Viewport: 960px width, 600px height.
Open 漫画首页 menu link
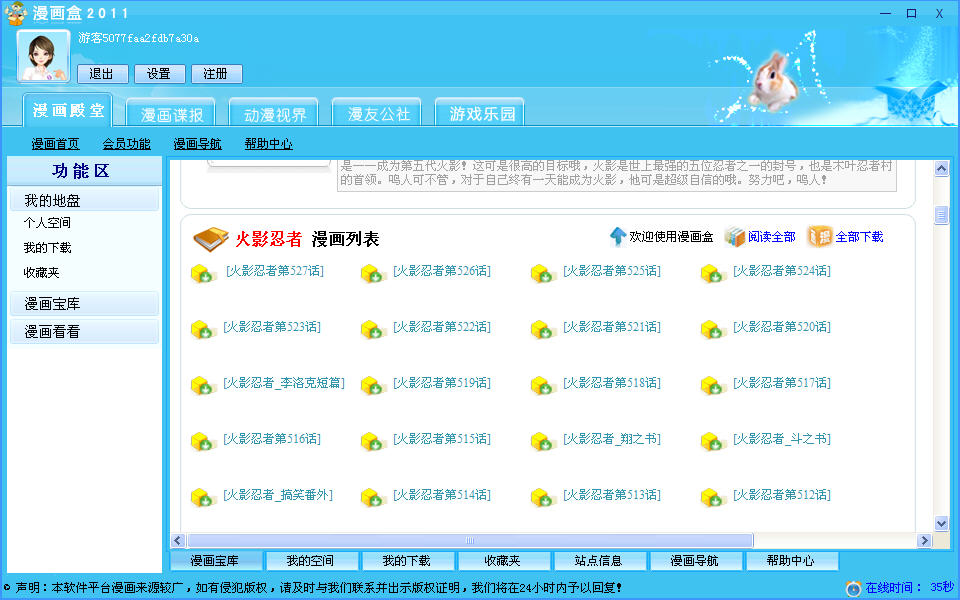(x=56, y=144)
